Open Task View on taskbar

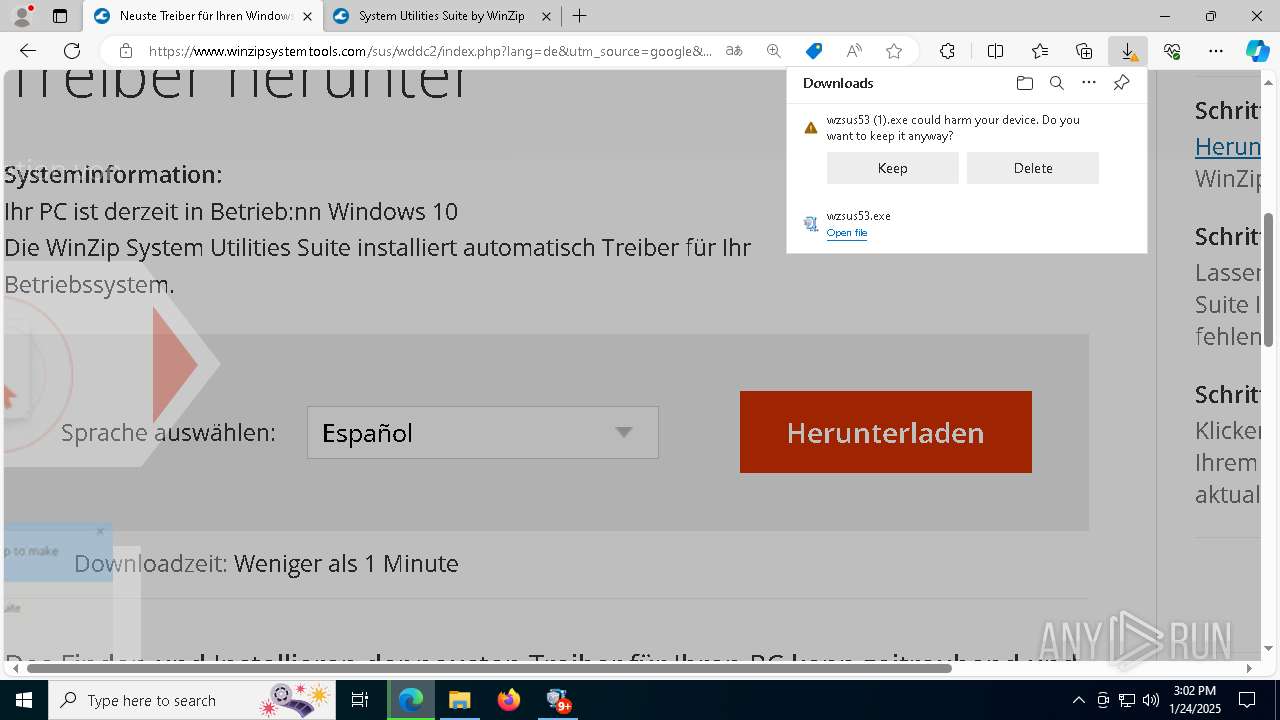point(360,700)
